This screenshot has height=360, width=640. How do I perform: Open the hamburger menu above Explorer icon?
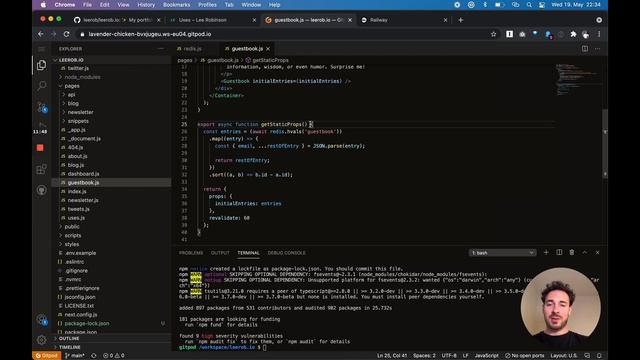point(41,49)
